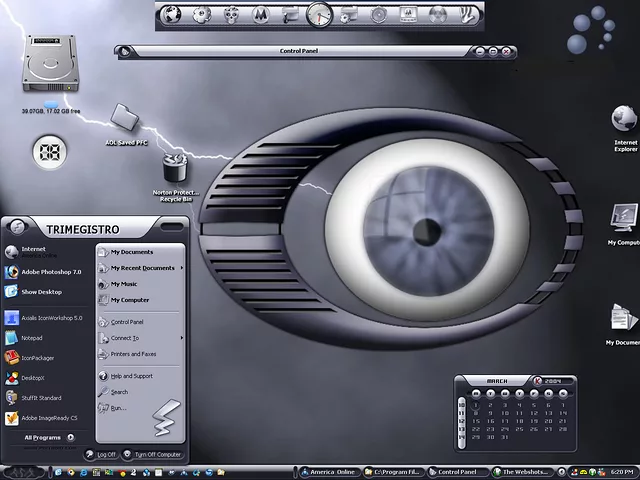Switch to America Online taskbar window
This screenshot has width=640, height=480.
coord(330,472)
